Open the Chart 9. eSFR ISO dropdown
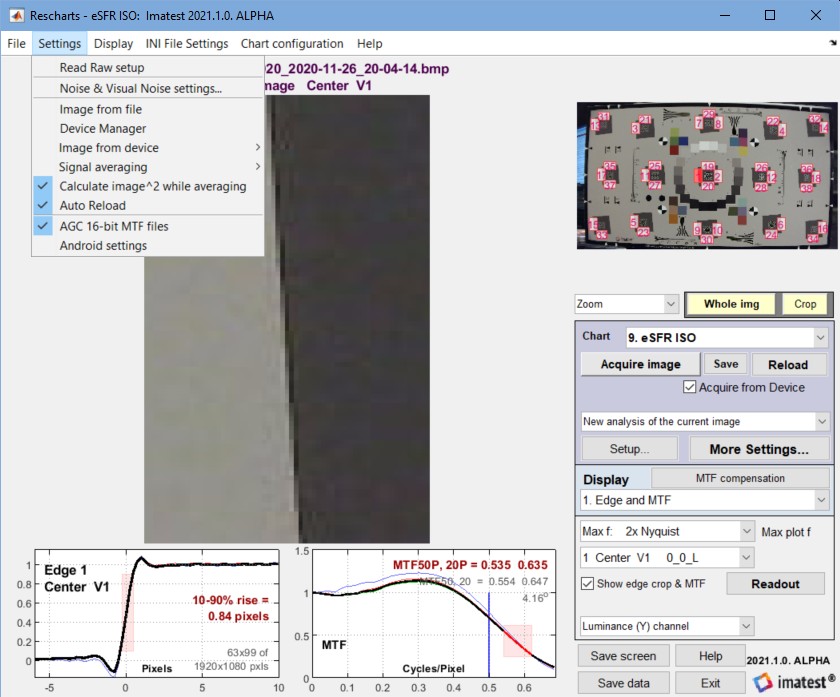Viewport: 840px width, 697px height. tap(727, 338)
